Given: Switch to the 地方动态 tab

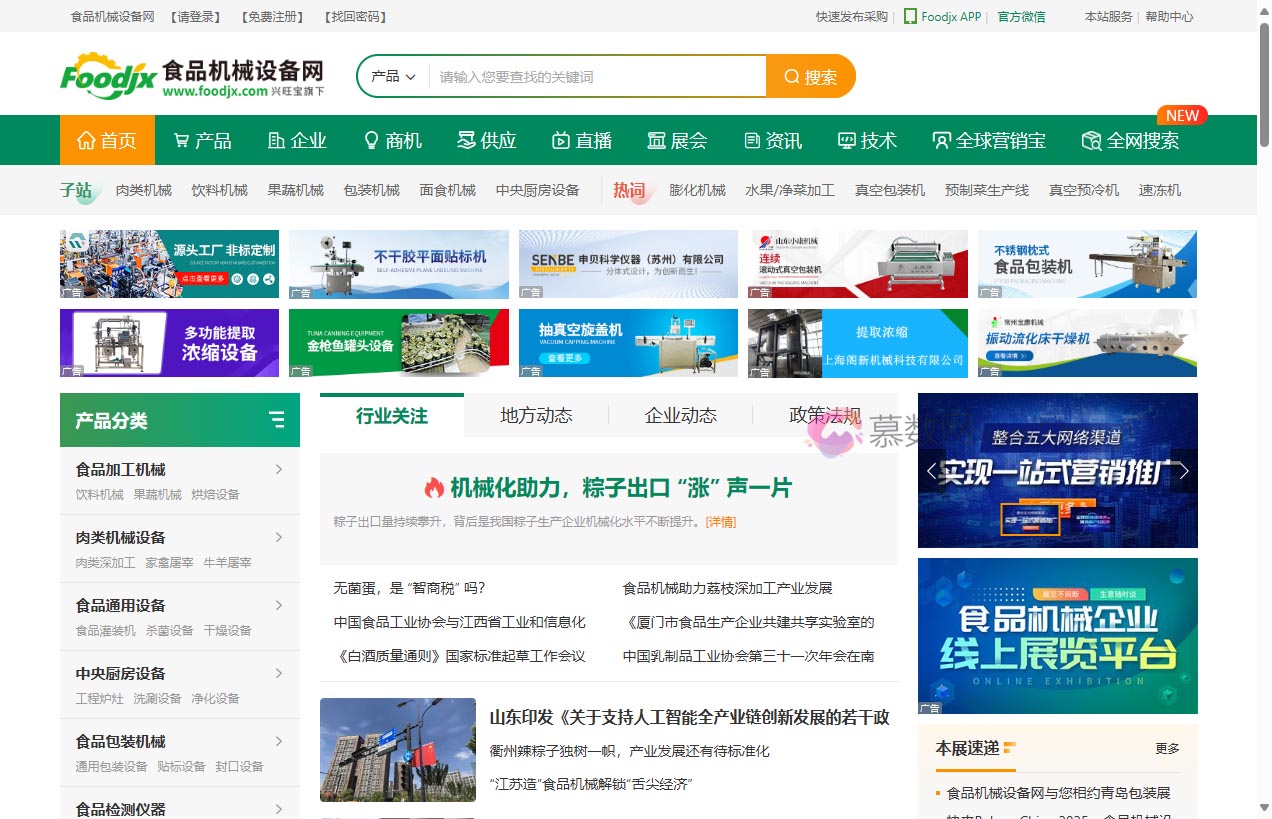Looking at the screenshot, I should (536, 416).
